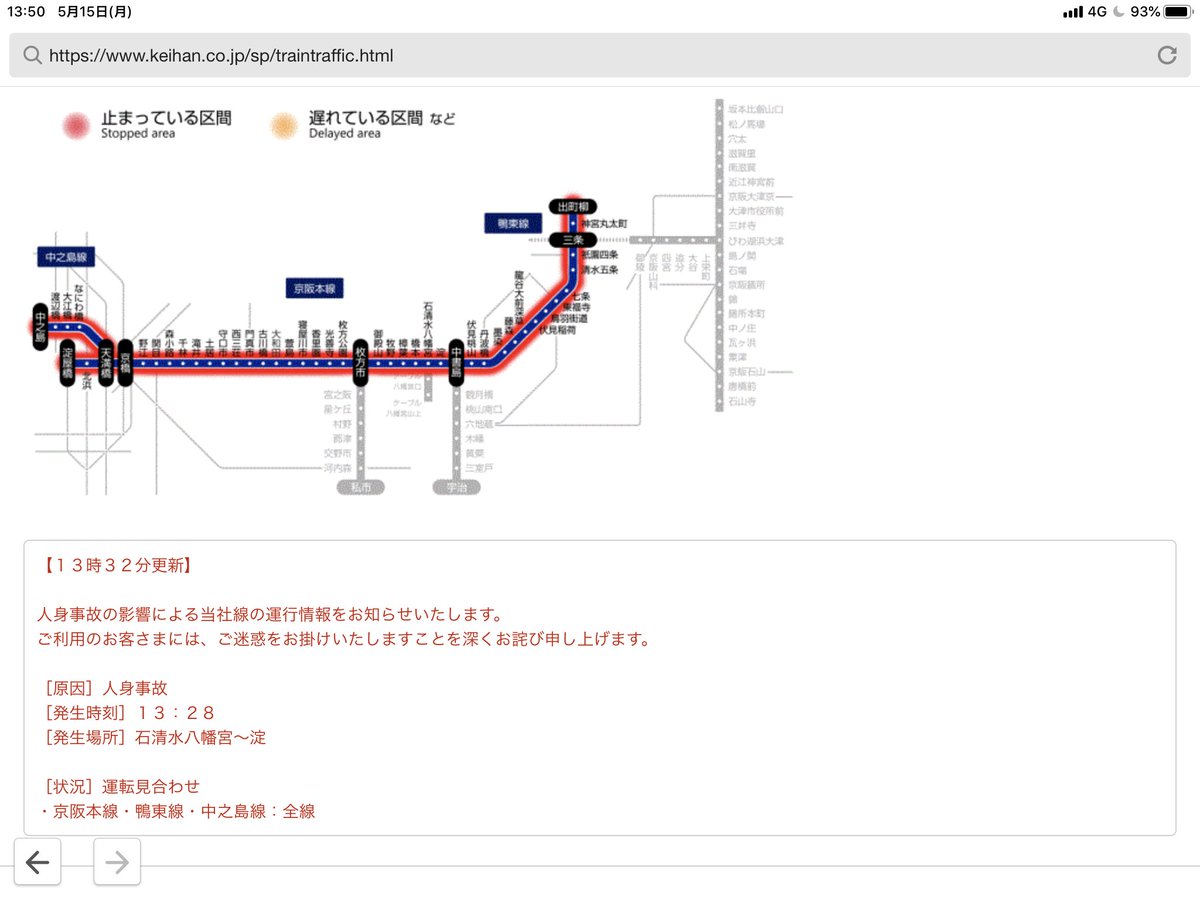
Task: Tap the 三室戸 station label
Action: click(x=477, y=467)
